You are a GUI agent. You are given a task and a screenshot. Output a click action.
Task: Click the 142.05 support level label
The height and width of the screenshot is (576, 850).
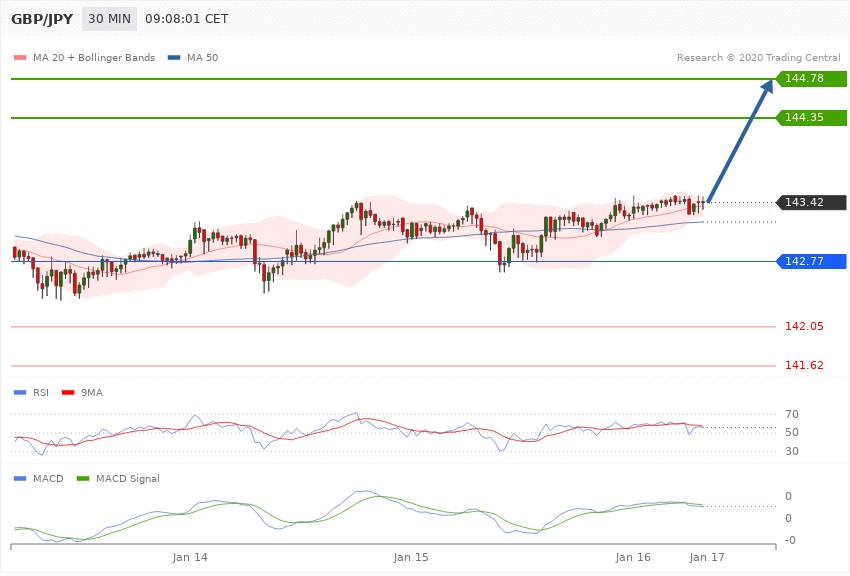point(804,326)
